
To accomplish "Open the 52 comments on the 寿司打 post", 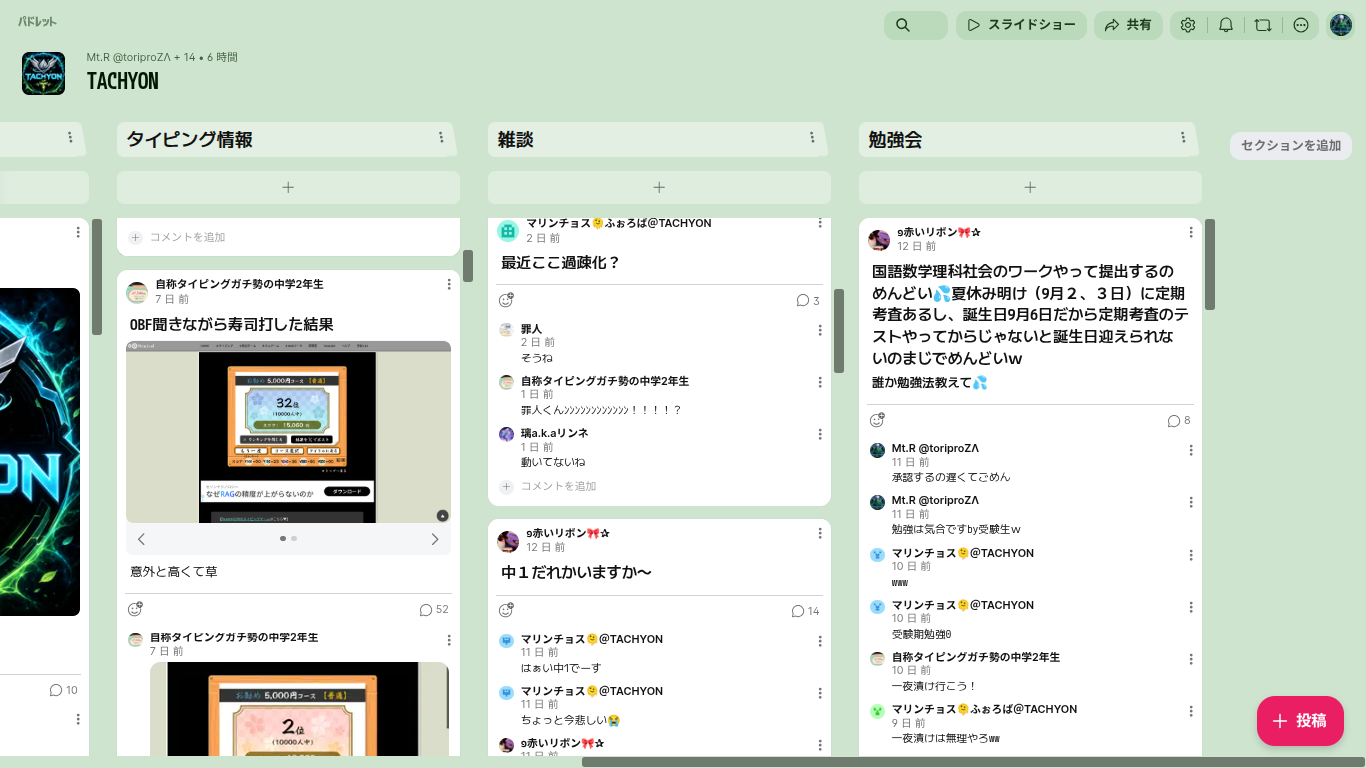I will (x=434, y=609).
